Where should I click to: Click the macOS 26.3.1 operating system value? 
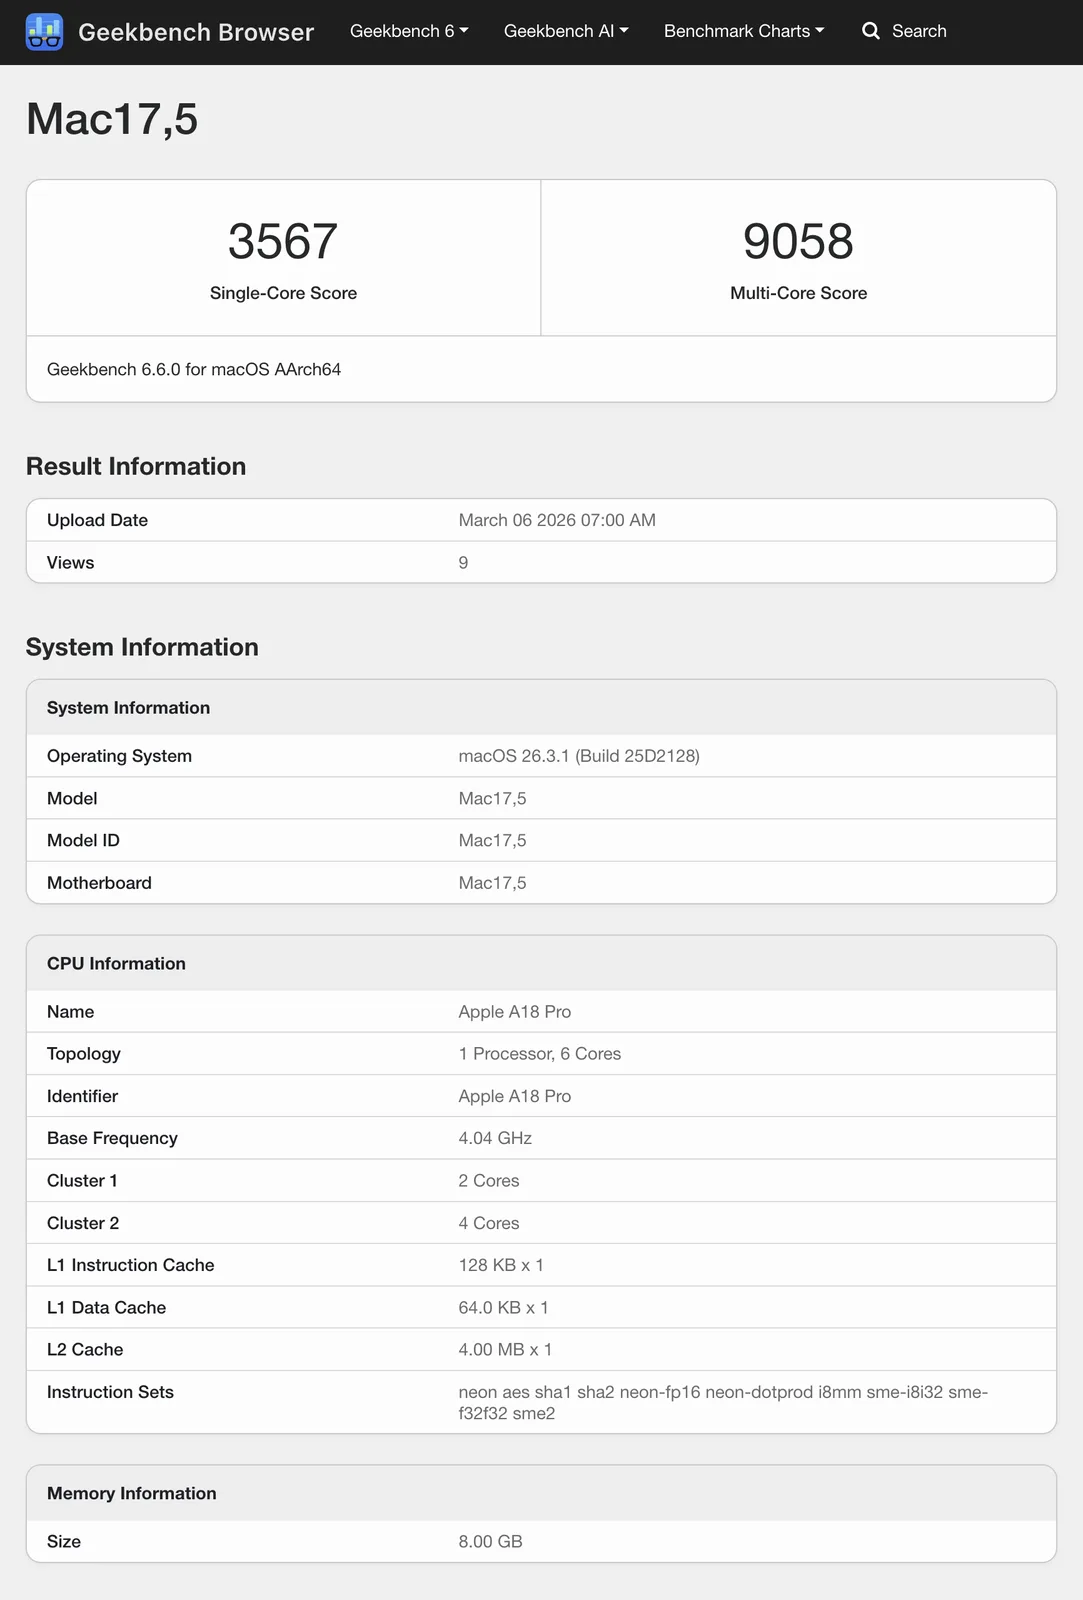click(x=579, y=756)
